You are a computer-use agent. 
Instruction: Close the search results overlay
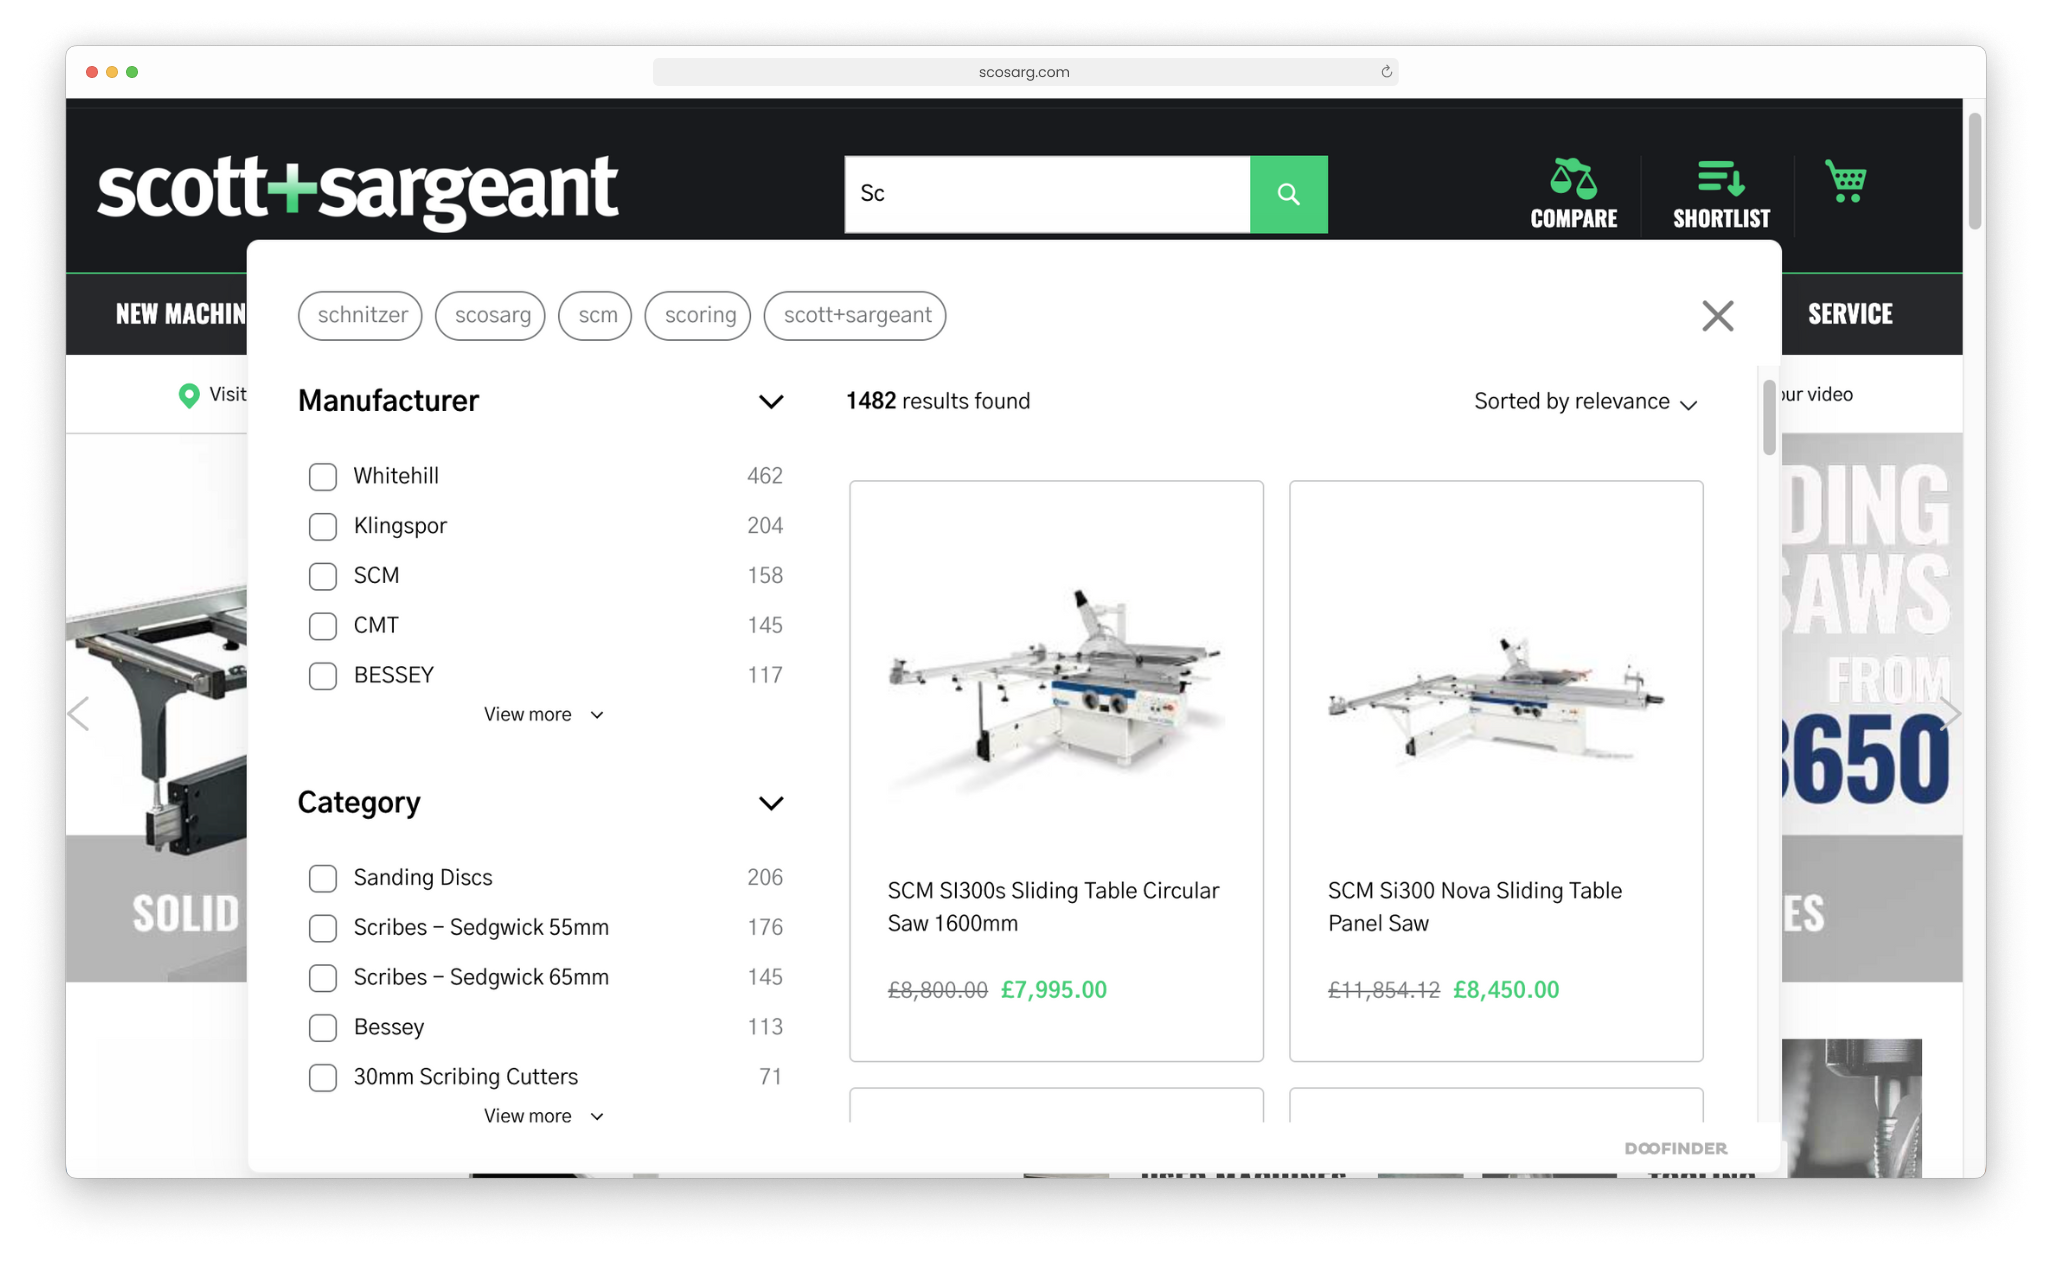tap(1717, 316)
